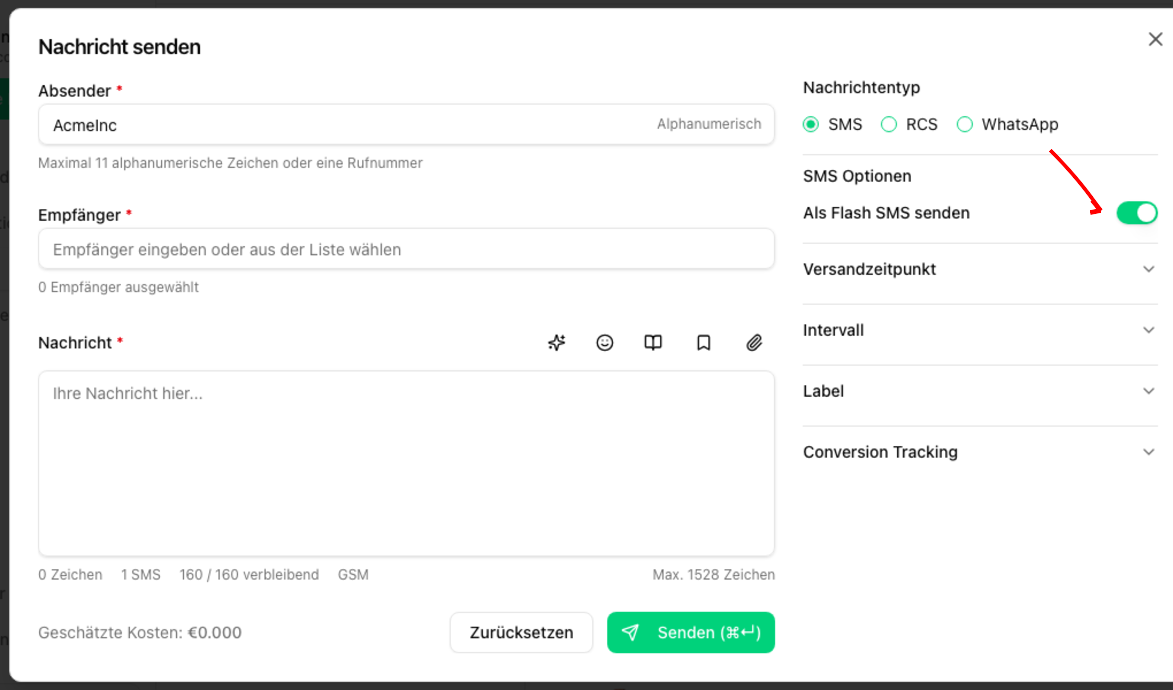Open message templates via the book icon
This screenshot has width=1173, height=690.
pyautogui.click(x=653, y=342)
